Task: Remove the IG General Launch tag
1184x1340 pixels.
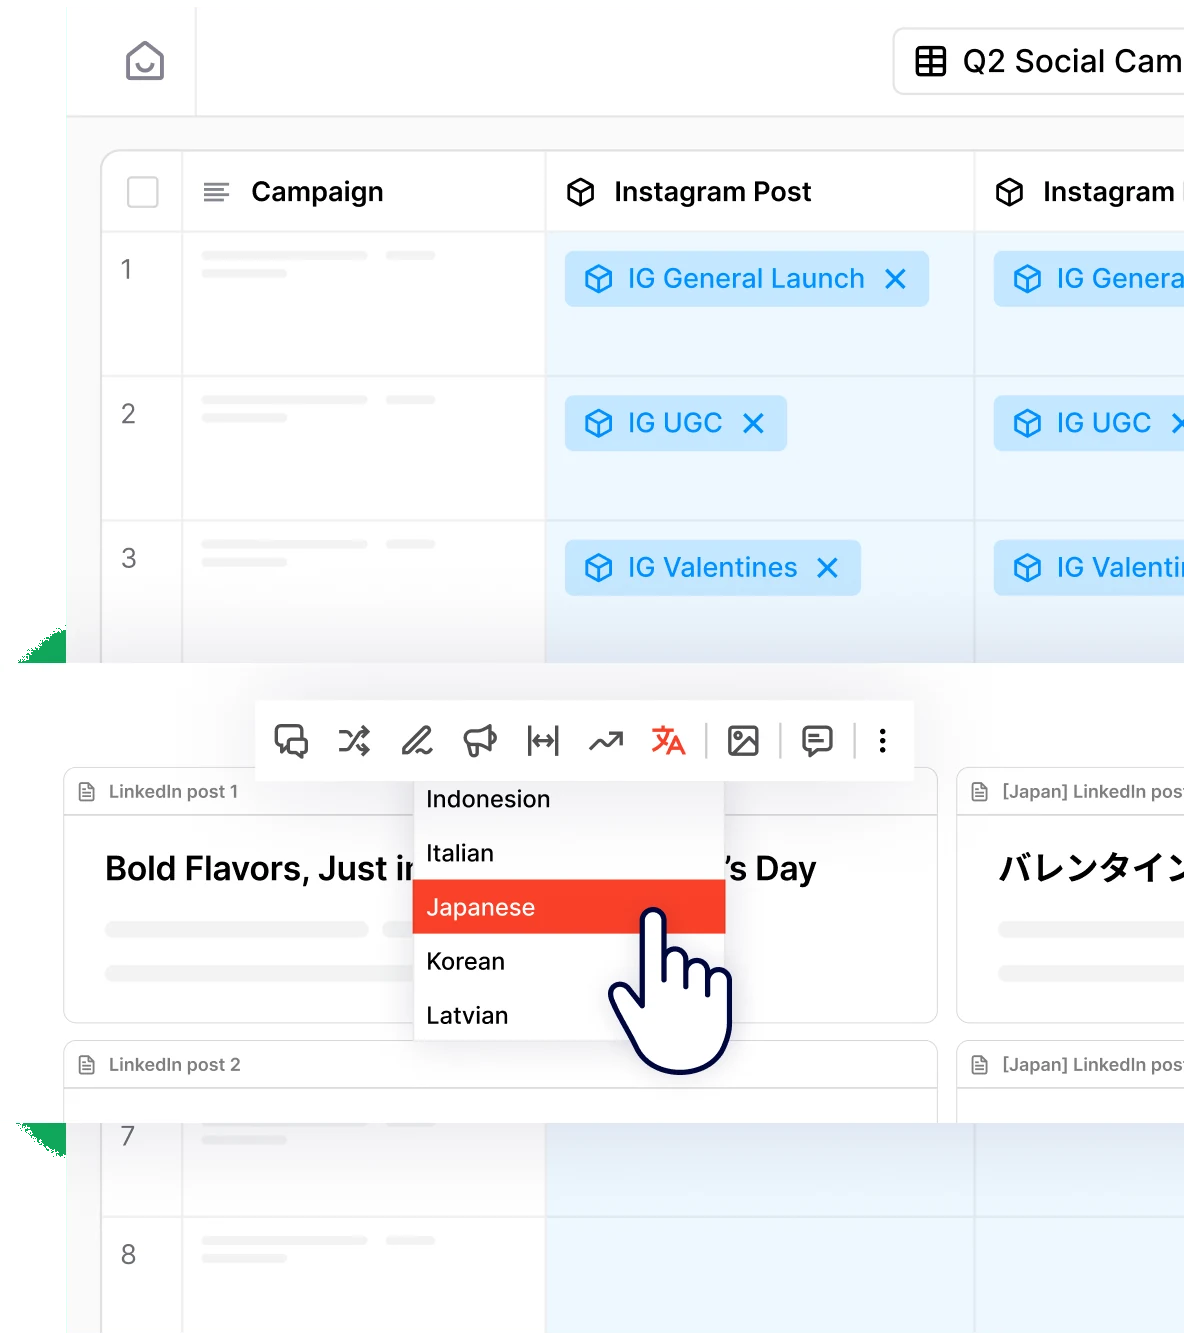Action: pos(896,279)
